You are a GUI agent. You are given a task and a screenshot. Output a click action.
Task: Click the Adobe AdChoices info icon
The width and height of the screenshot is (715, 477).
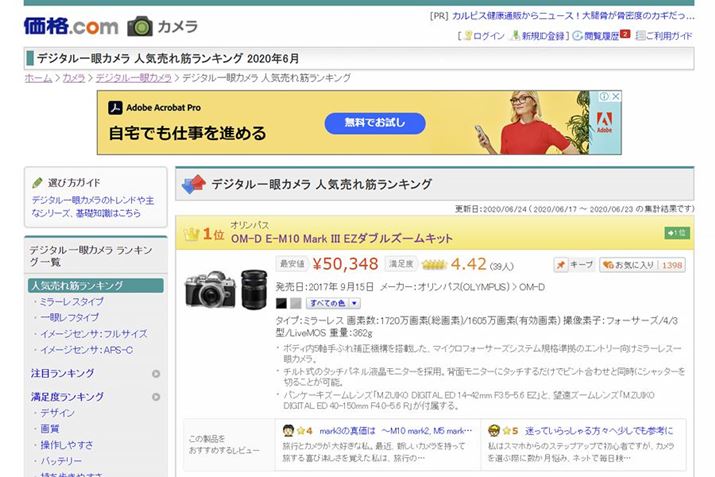pos(603,97)
